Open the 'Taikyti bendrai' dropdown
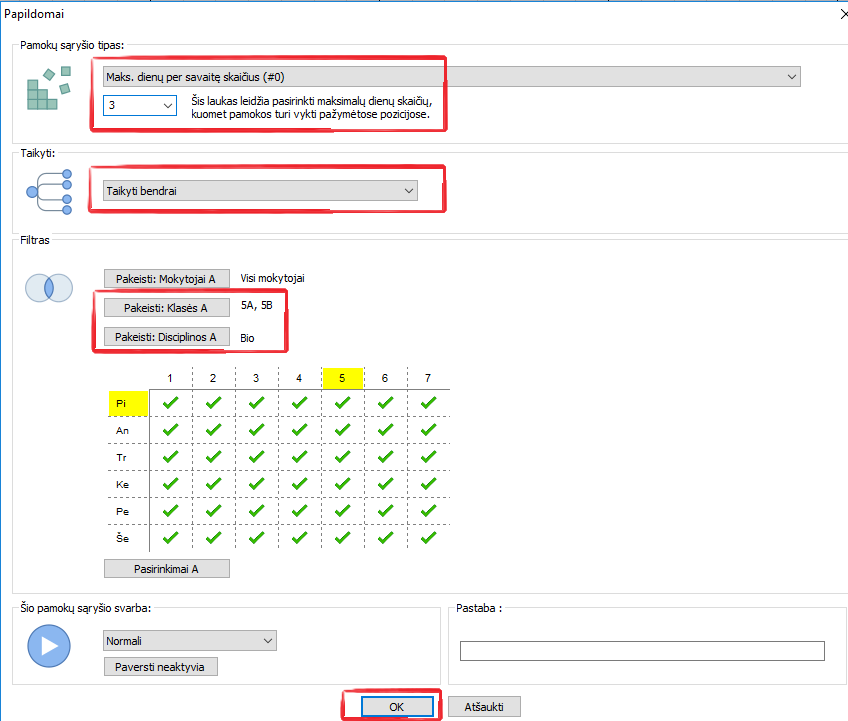The image size is (848, 721). [x=260, y=191]
